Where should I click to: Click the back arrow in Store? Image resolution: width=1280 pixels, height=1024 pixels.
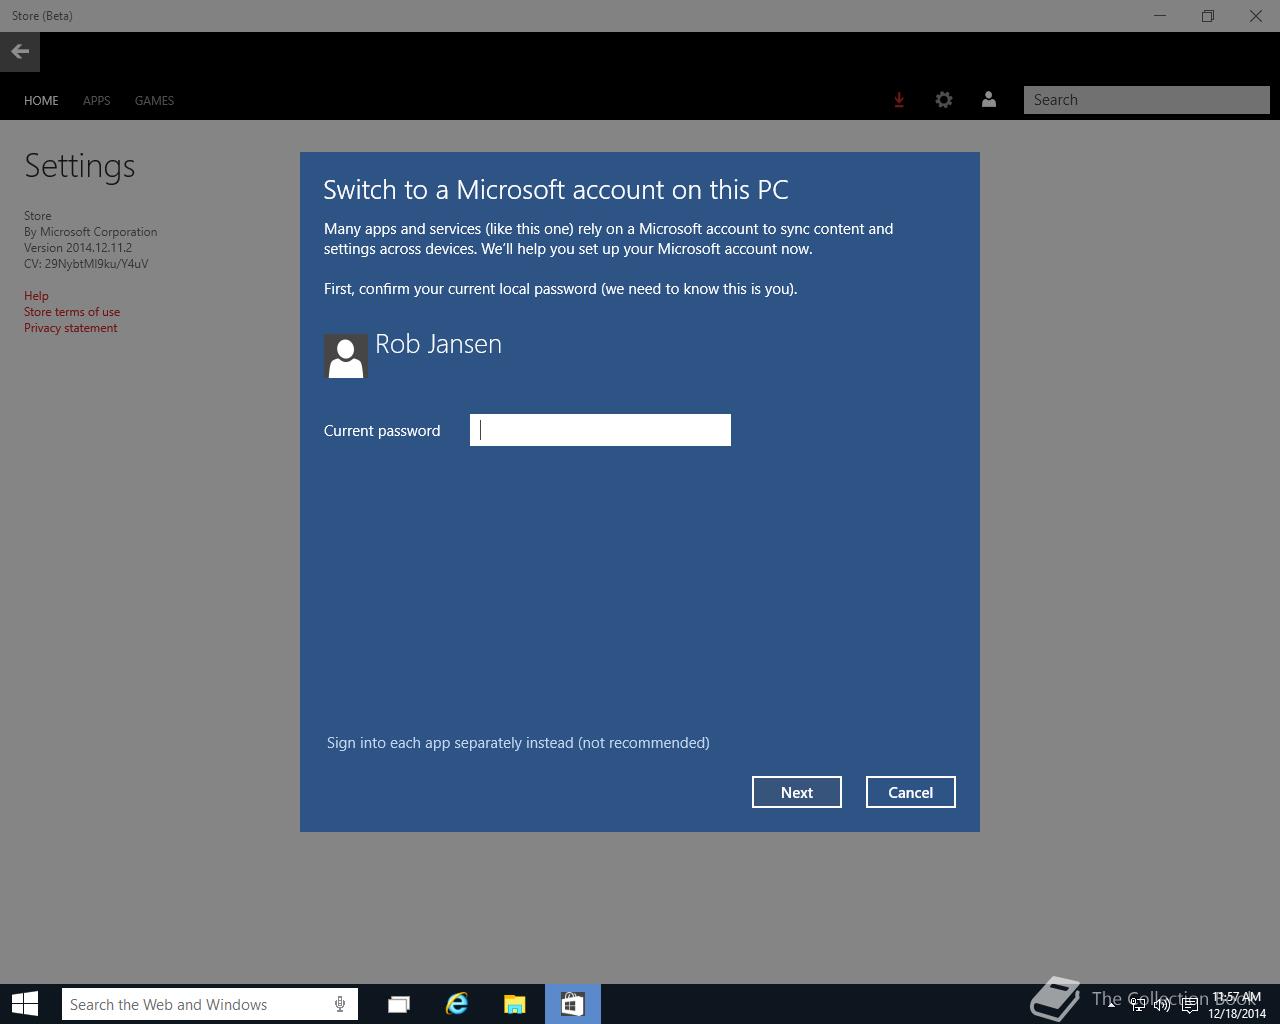[x=20, y=52]
